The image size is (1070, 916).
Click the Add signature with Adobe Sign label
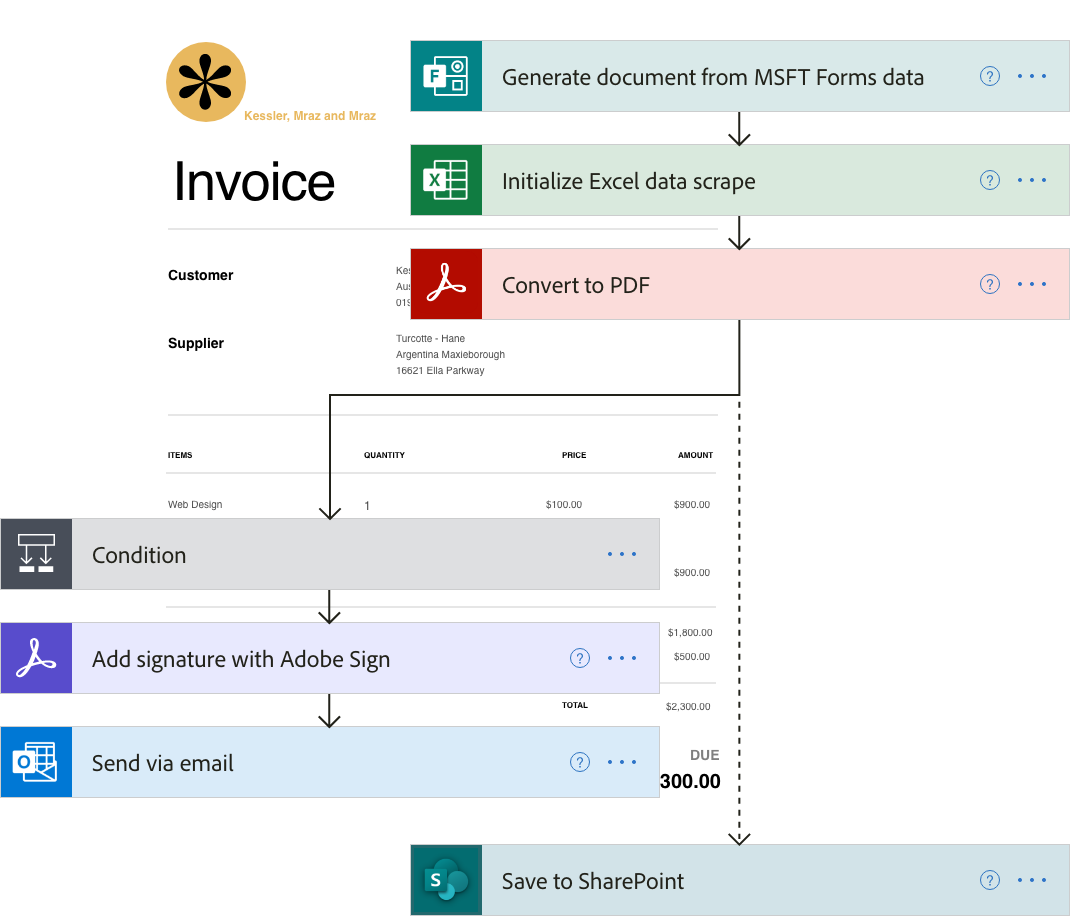[x=241, y=659]
